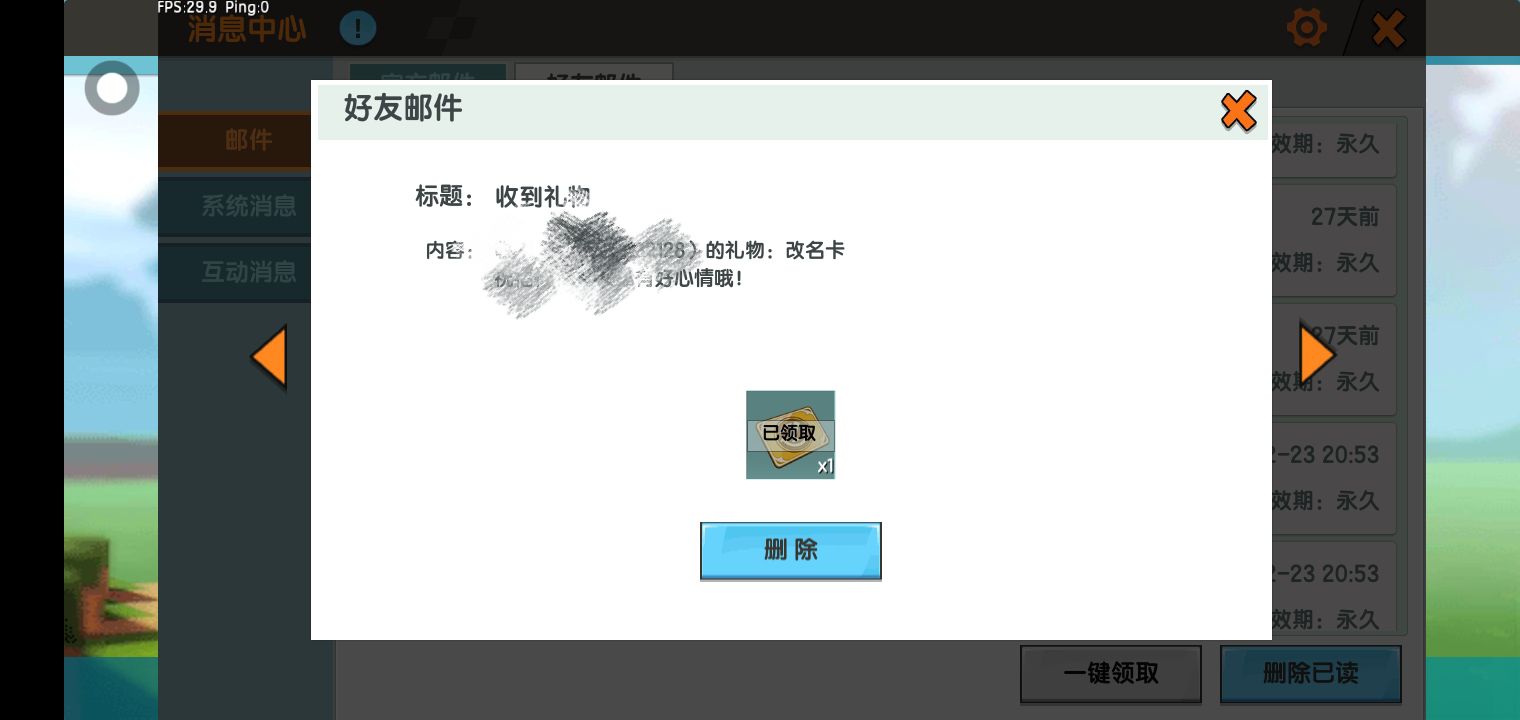This screenshot has height=720, width=1520.
Task: Click the blue exclamation info icon
Action: pos(357,28)
